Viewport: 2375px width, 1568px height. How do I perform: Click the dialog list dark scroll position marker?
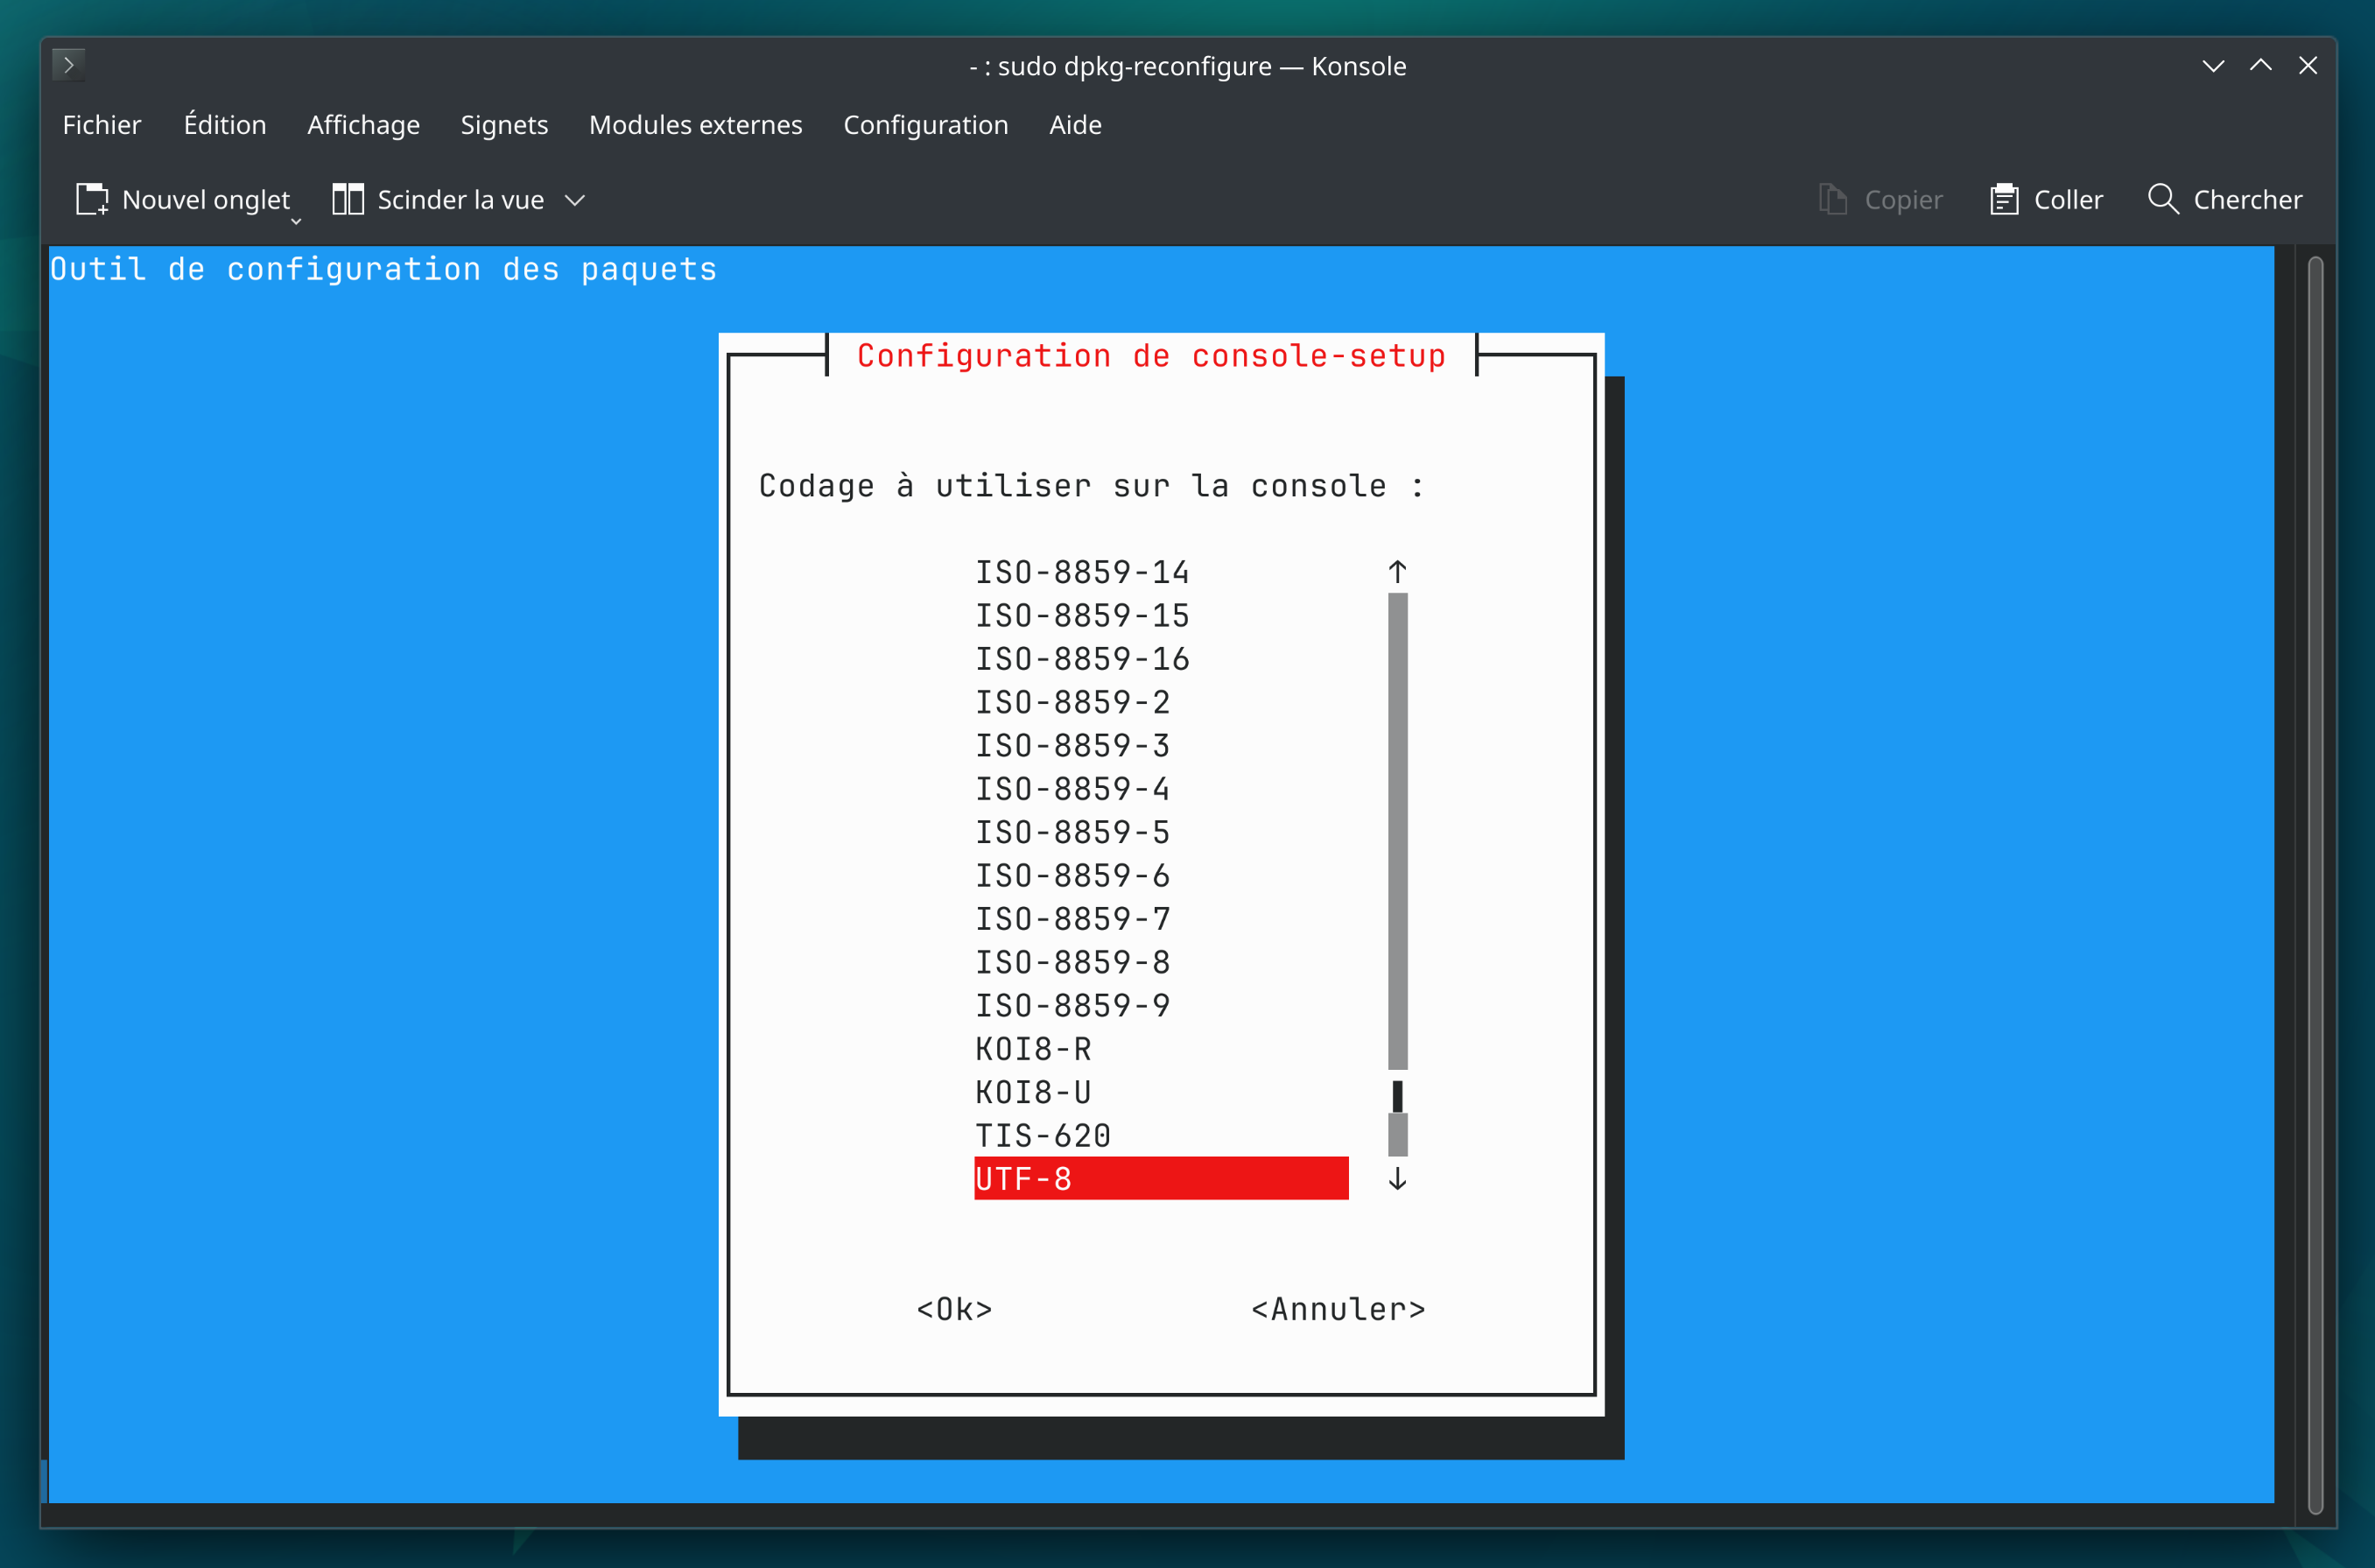click(1397, 1096)
